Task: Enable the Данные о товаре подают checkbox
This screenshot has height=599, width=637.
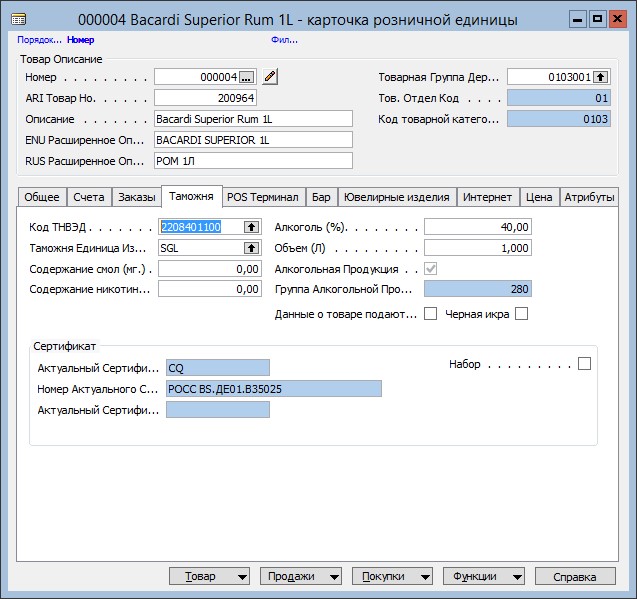Action: tap(431, 314)
